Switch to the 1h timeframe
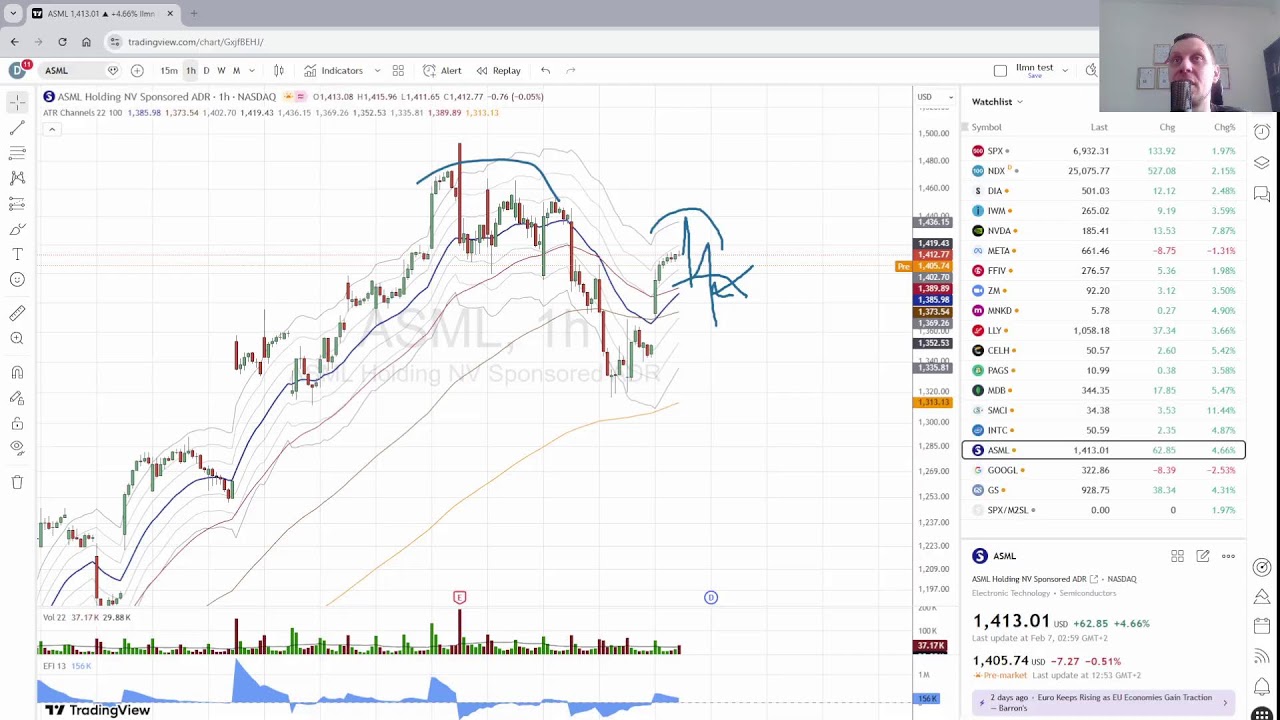This screenshot has width=1280, height=720. [x=190, y=70]
